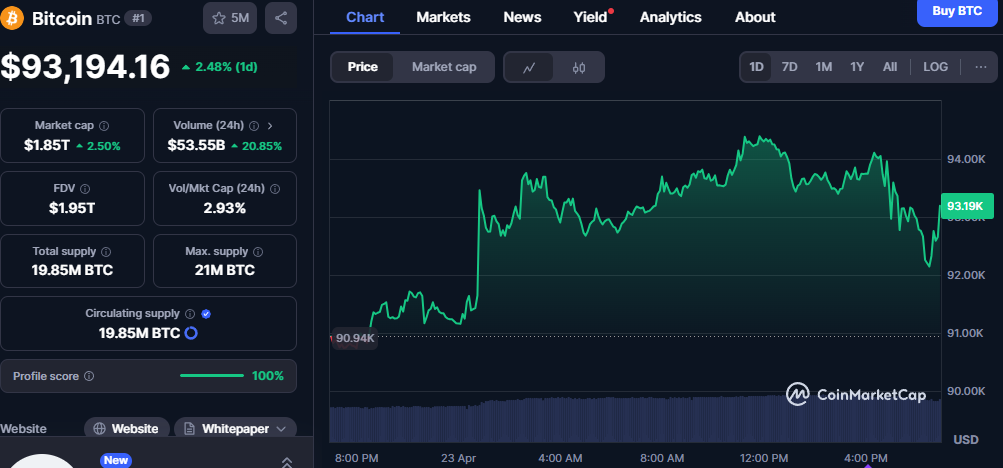Open the share icon button
Image resolution: width=1003 pixels, height=468 pixels.
[x=281, y=18]
